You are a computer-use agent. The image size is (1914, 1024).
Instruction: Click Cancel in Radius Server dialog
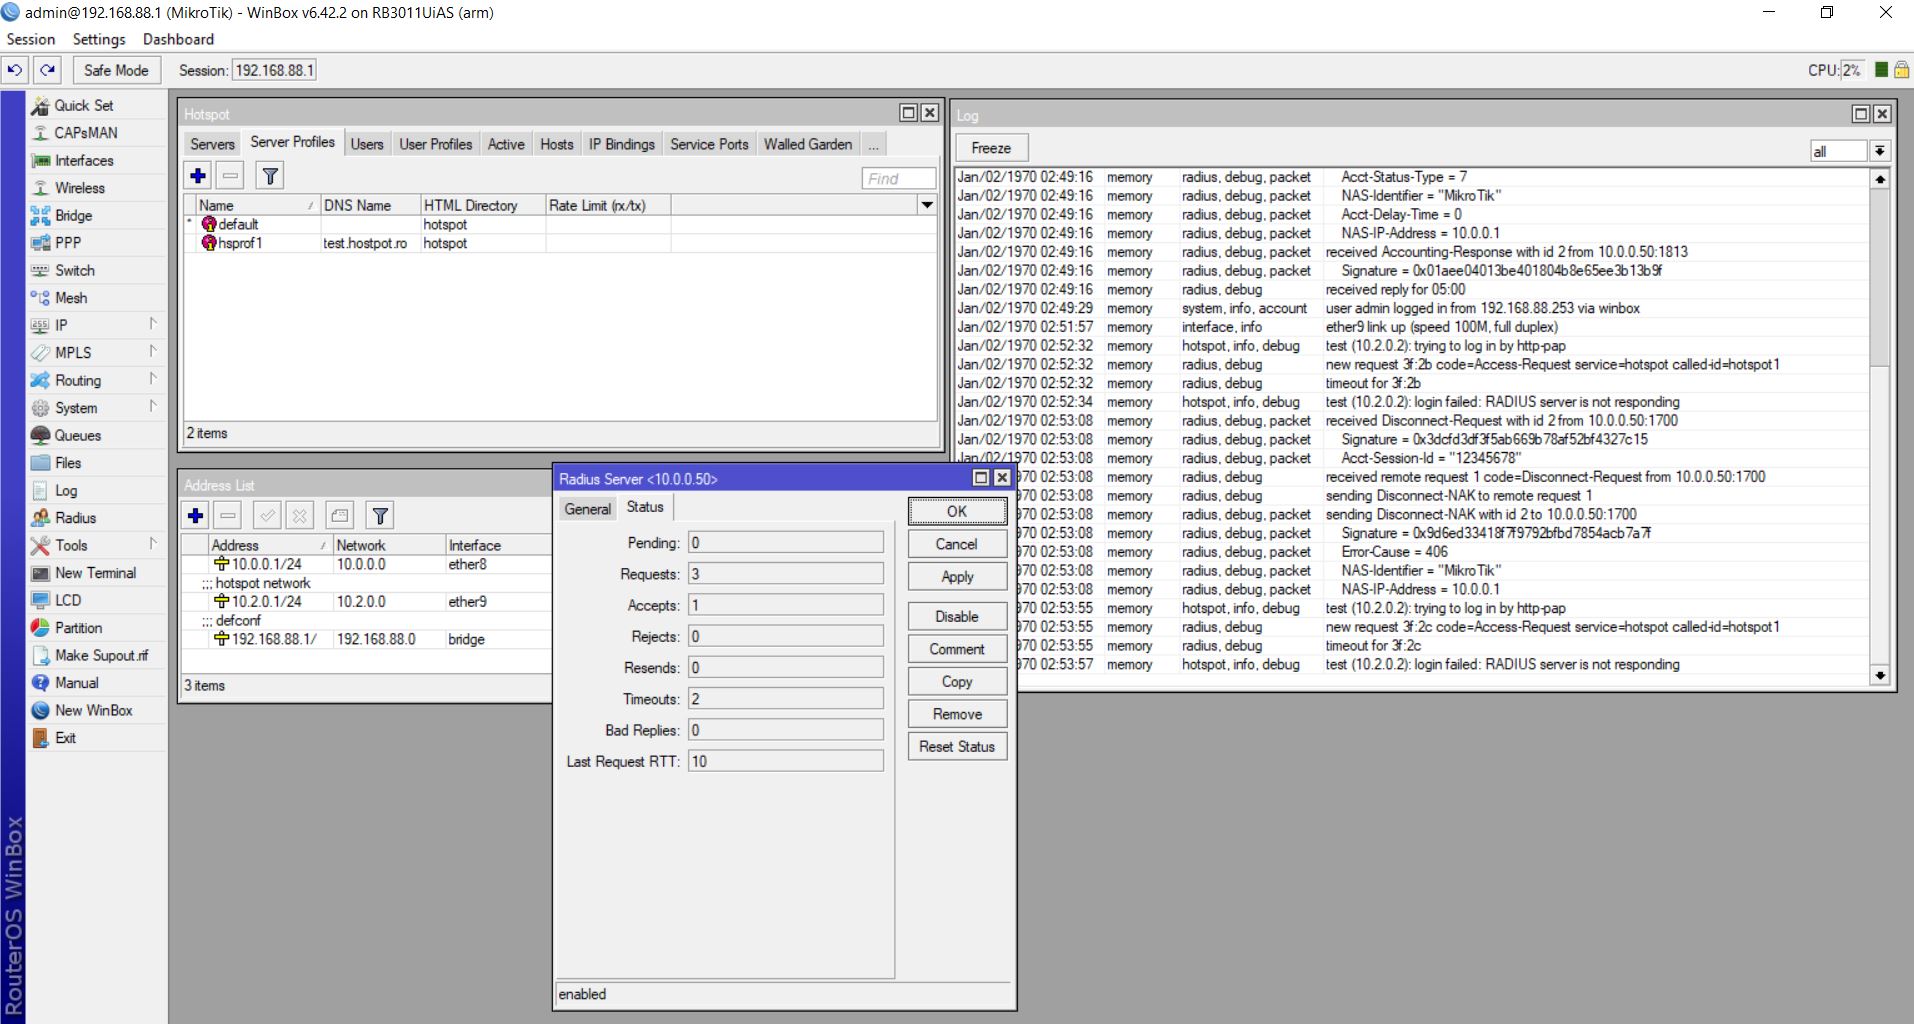957,544
